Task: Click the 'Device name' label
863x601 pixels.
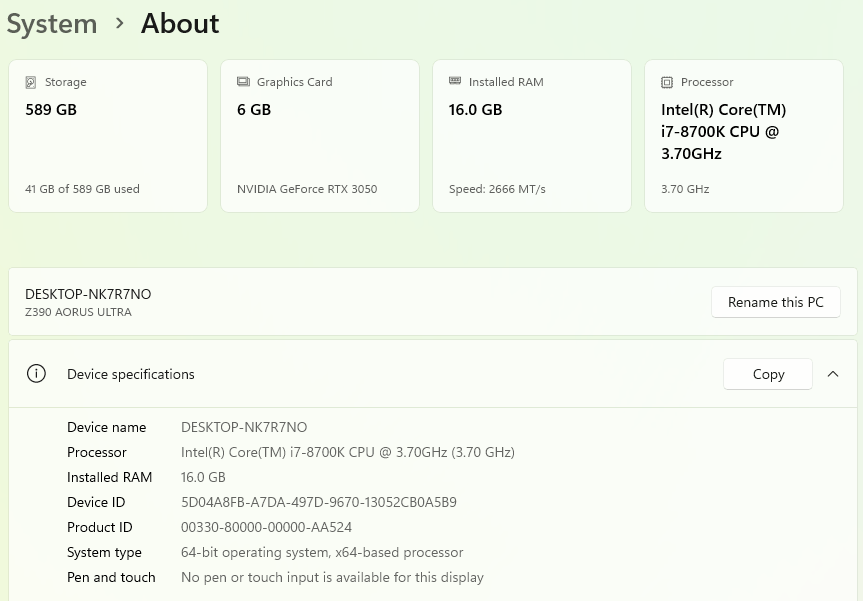Action: pyautogui.click(x=107, y=428)
